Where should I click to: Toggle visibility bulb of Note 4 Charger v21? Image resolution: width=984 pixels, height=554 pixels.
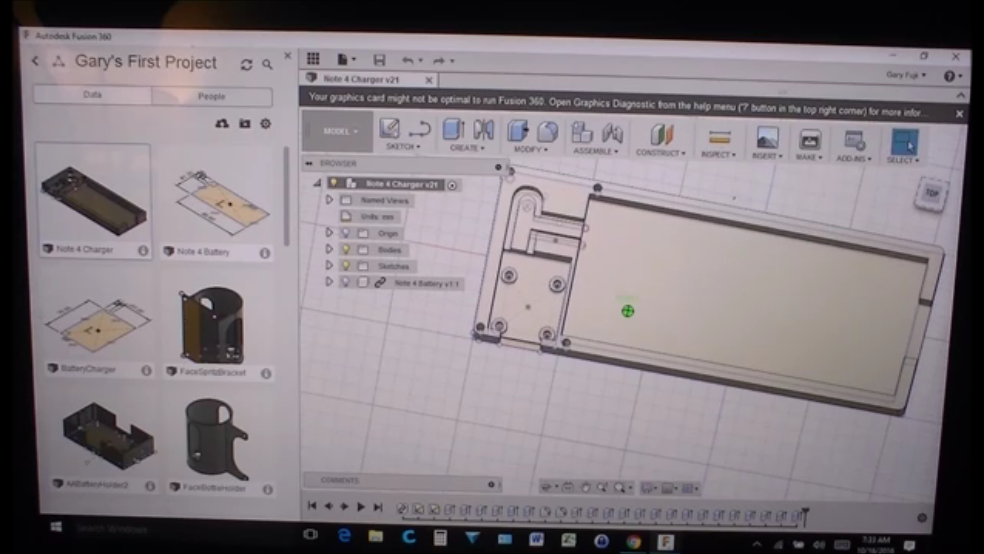click(334, 183)
